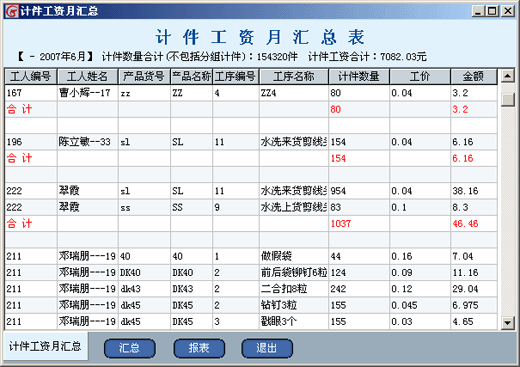Viewport: 520px width, 367px height.
Task: Click the 报表 button
Action: coord(199,348)
